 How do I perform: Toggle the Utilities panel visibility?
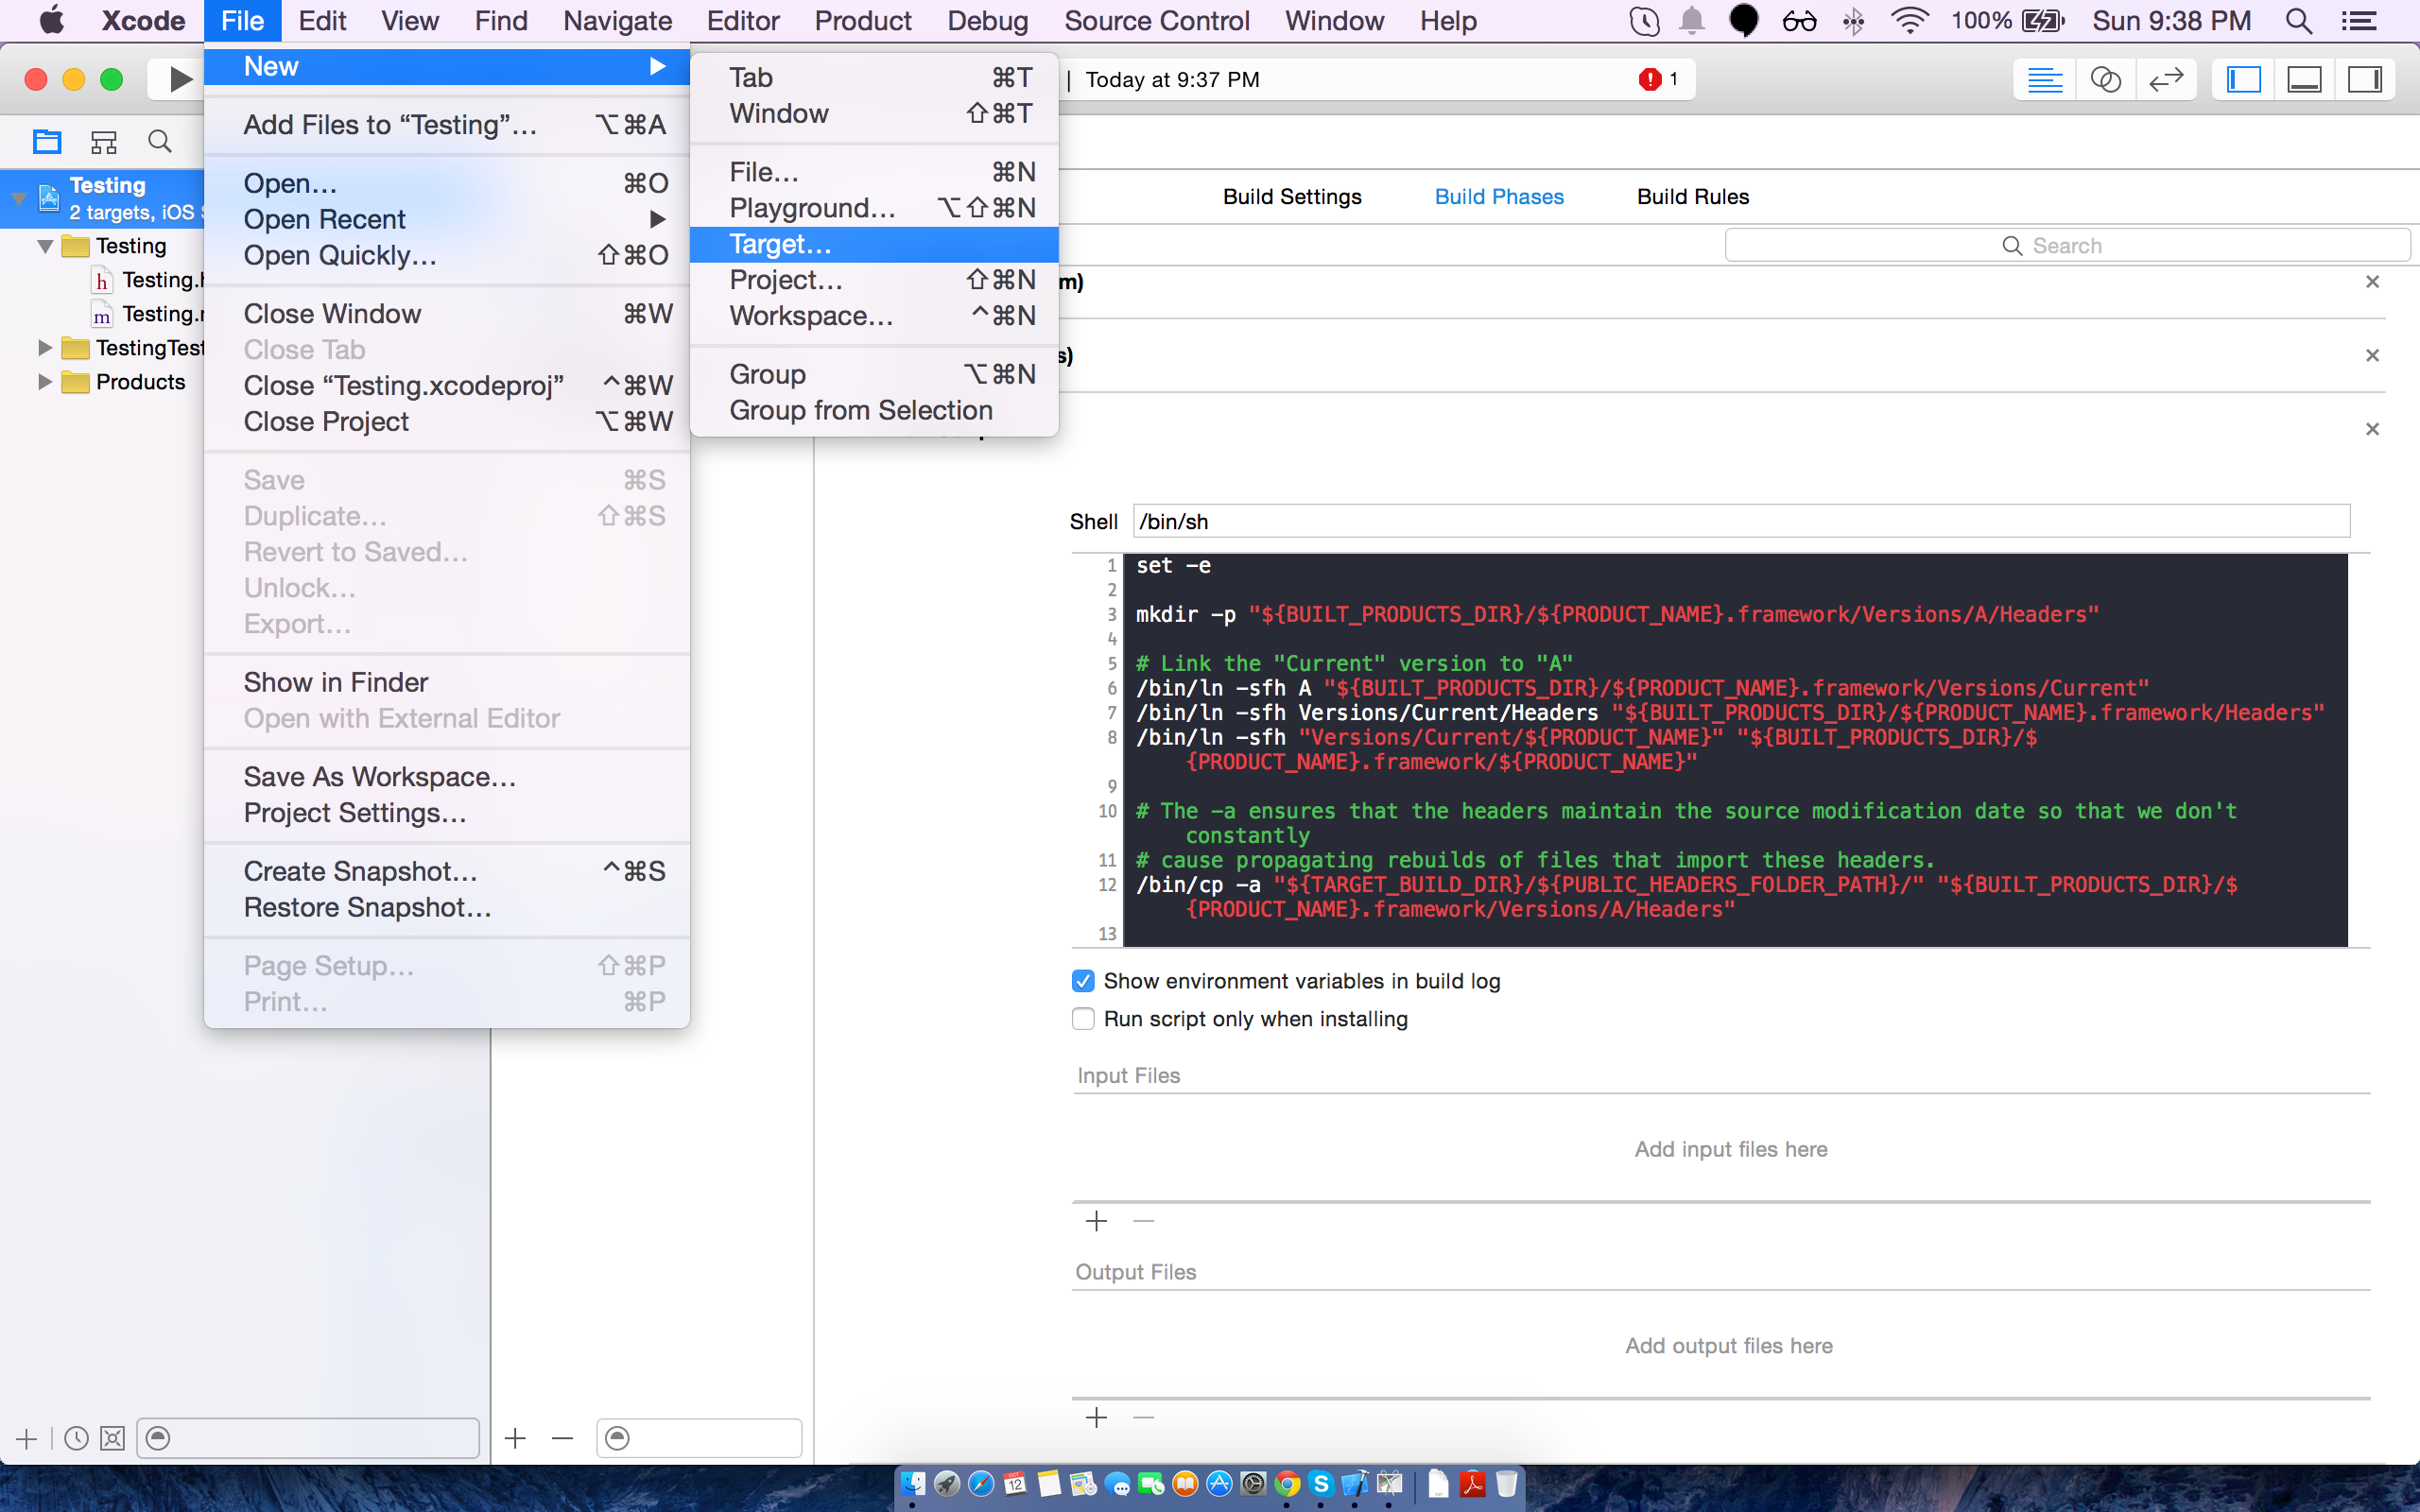pos(2365,79)
